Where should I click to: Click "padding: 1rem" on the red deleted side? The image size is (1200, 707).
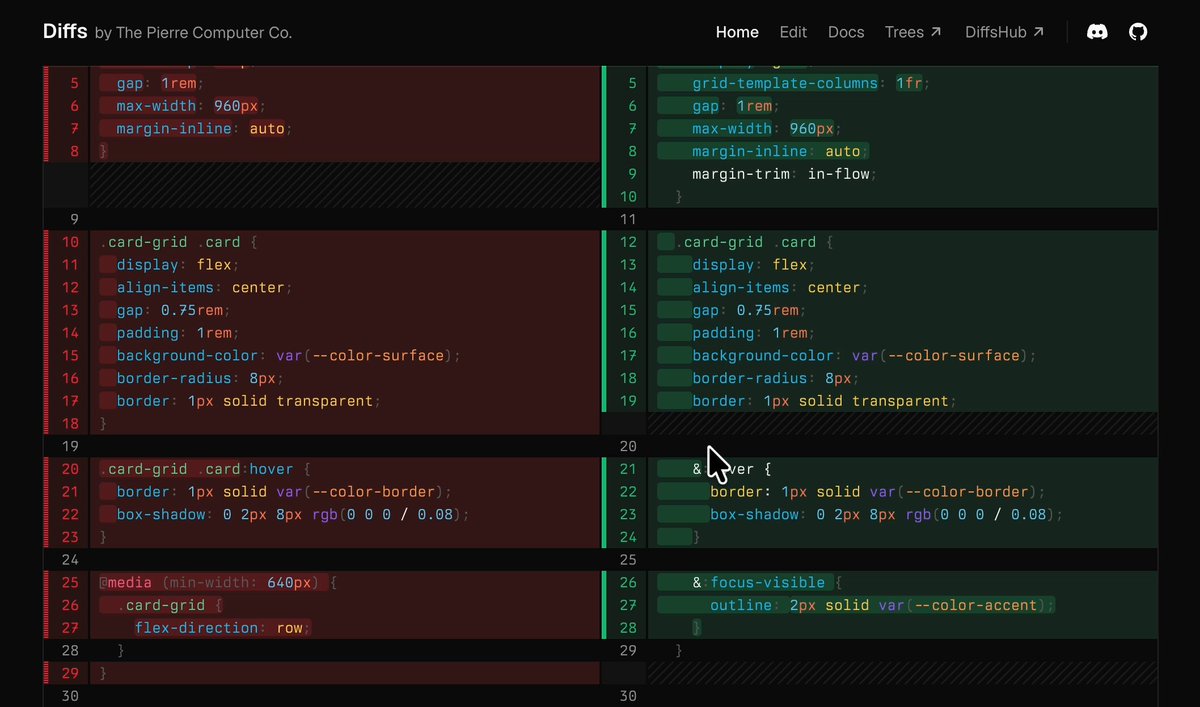tap(178, 333)
